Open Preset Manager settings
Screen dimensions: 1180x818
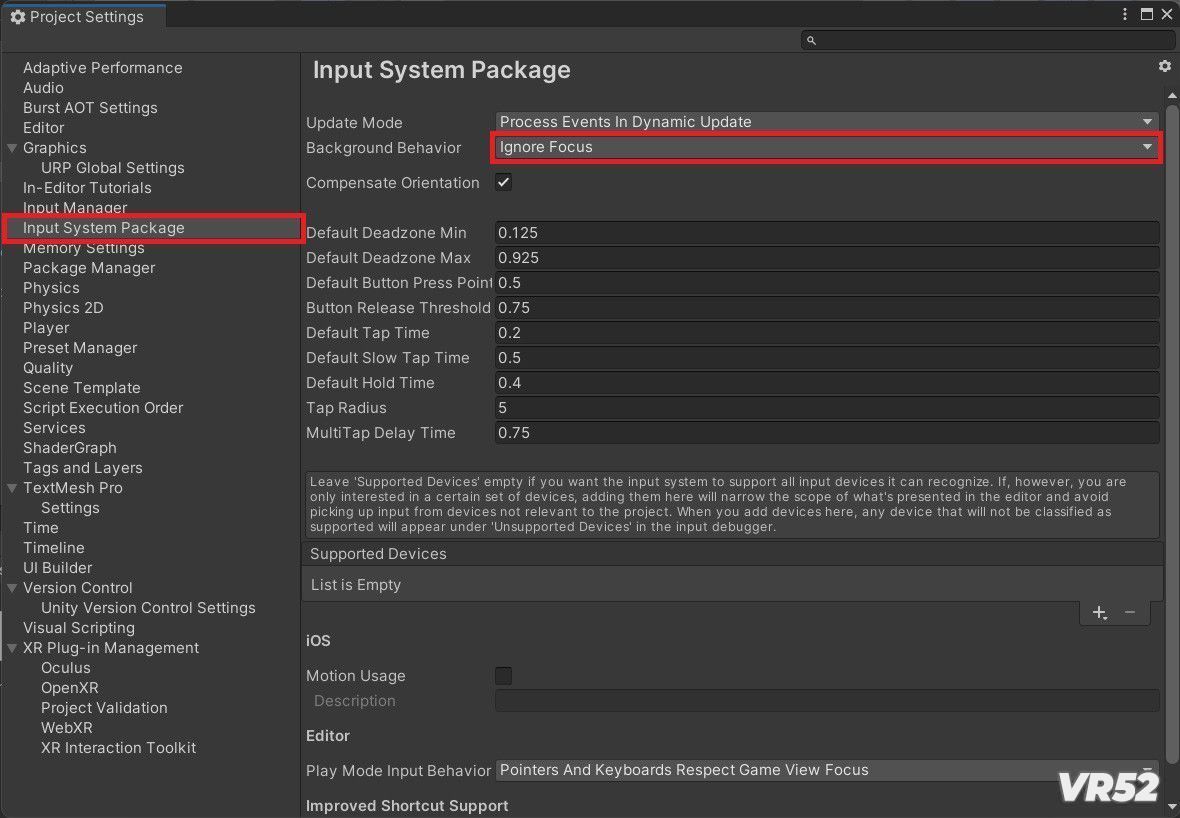[x=80, y=348]
